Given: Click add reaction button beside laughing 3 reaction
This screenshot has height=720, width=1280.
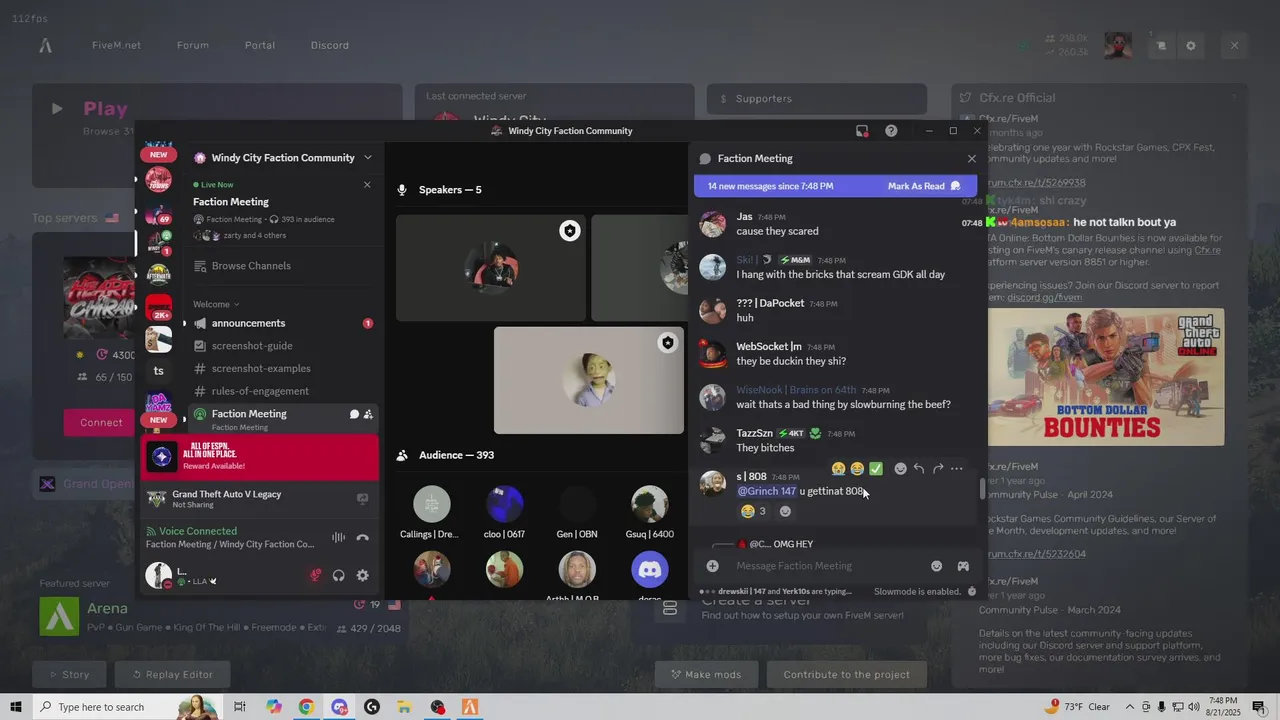Looking at the screenshot, I should (785, 511).
